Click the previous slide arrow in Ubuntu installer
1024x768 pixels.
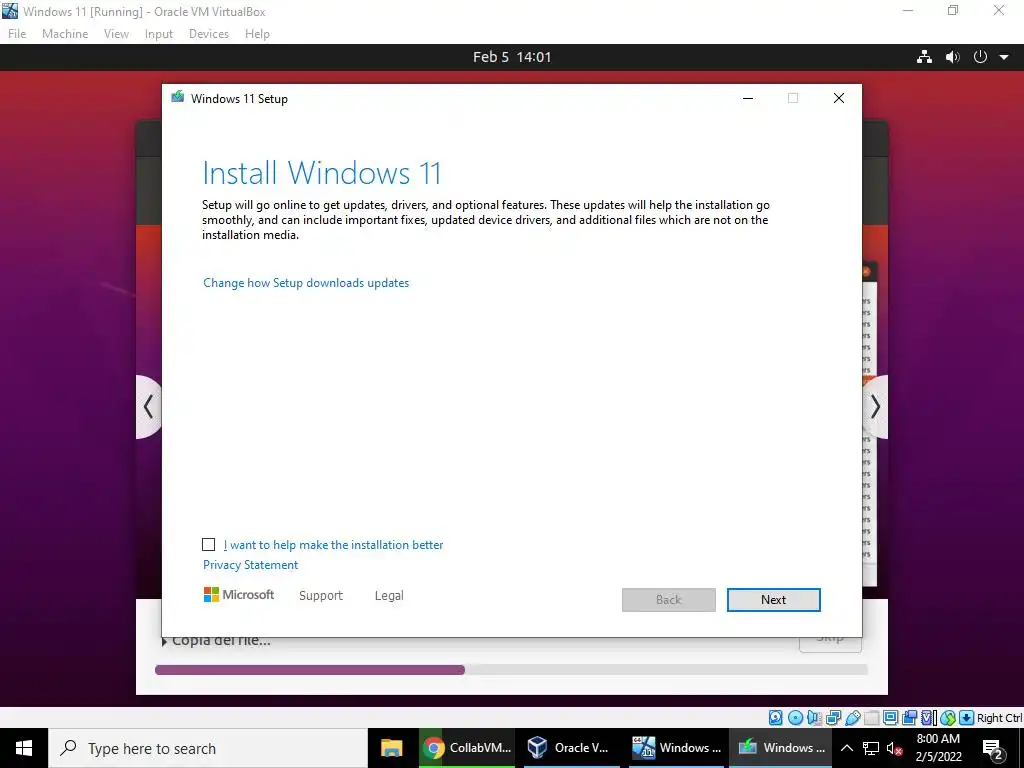point(148,407)
